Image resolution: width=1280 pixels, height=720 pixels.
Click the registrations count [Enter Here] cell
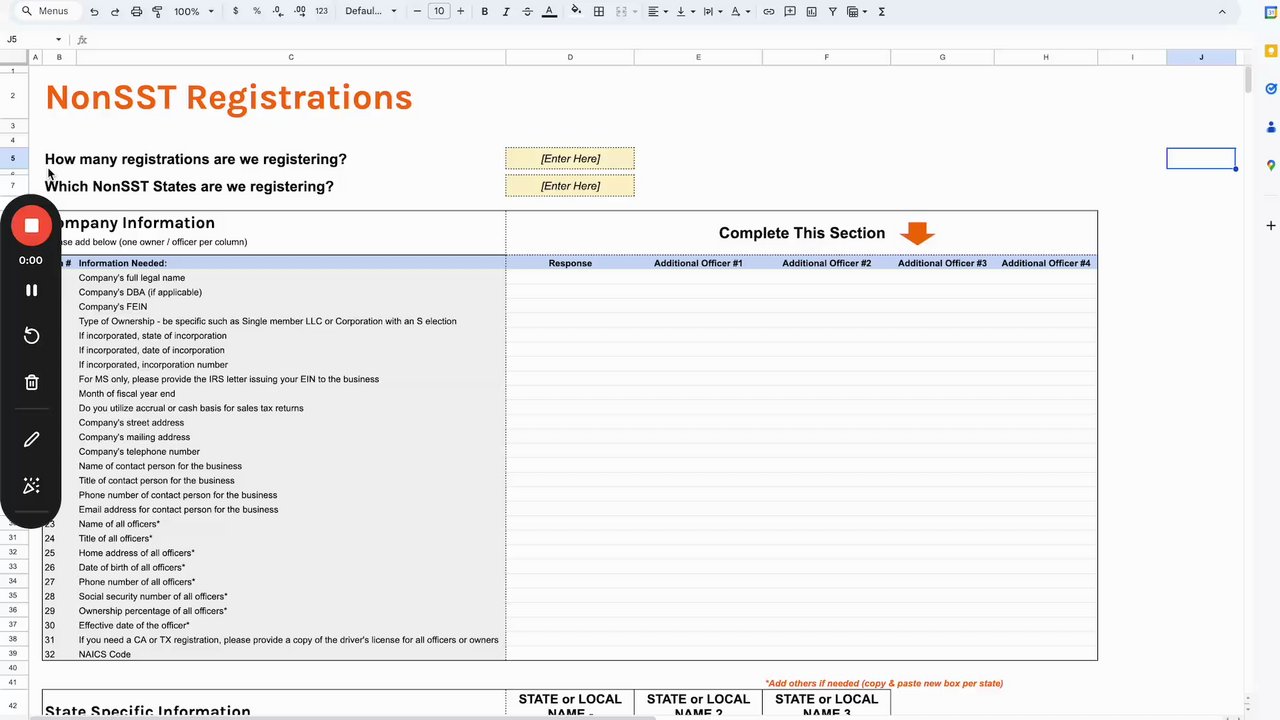point(570,158)
